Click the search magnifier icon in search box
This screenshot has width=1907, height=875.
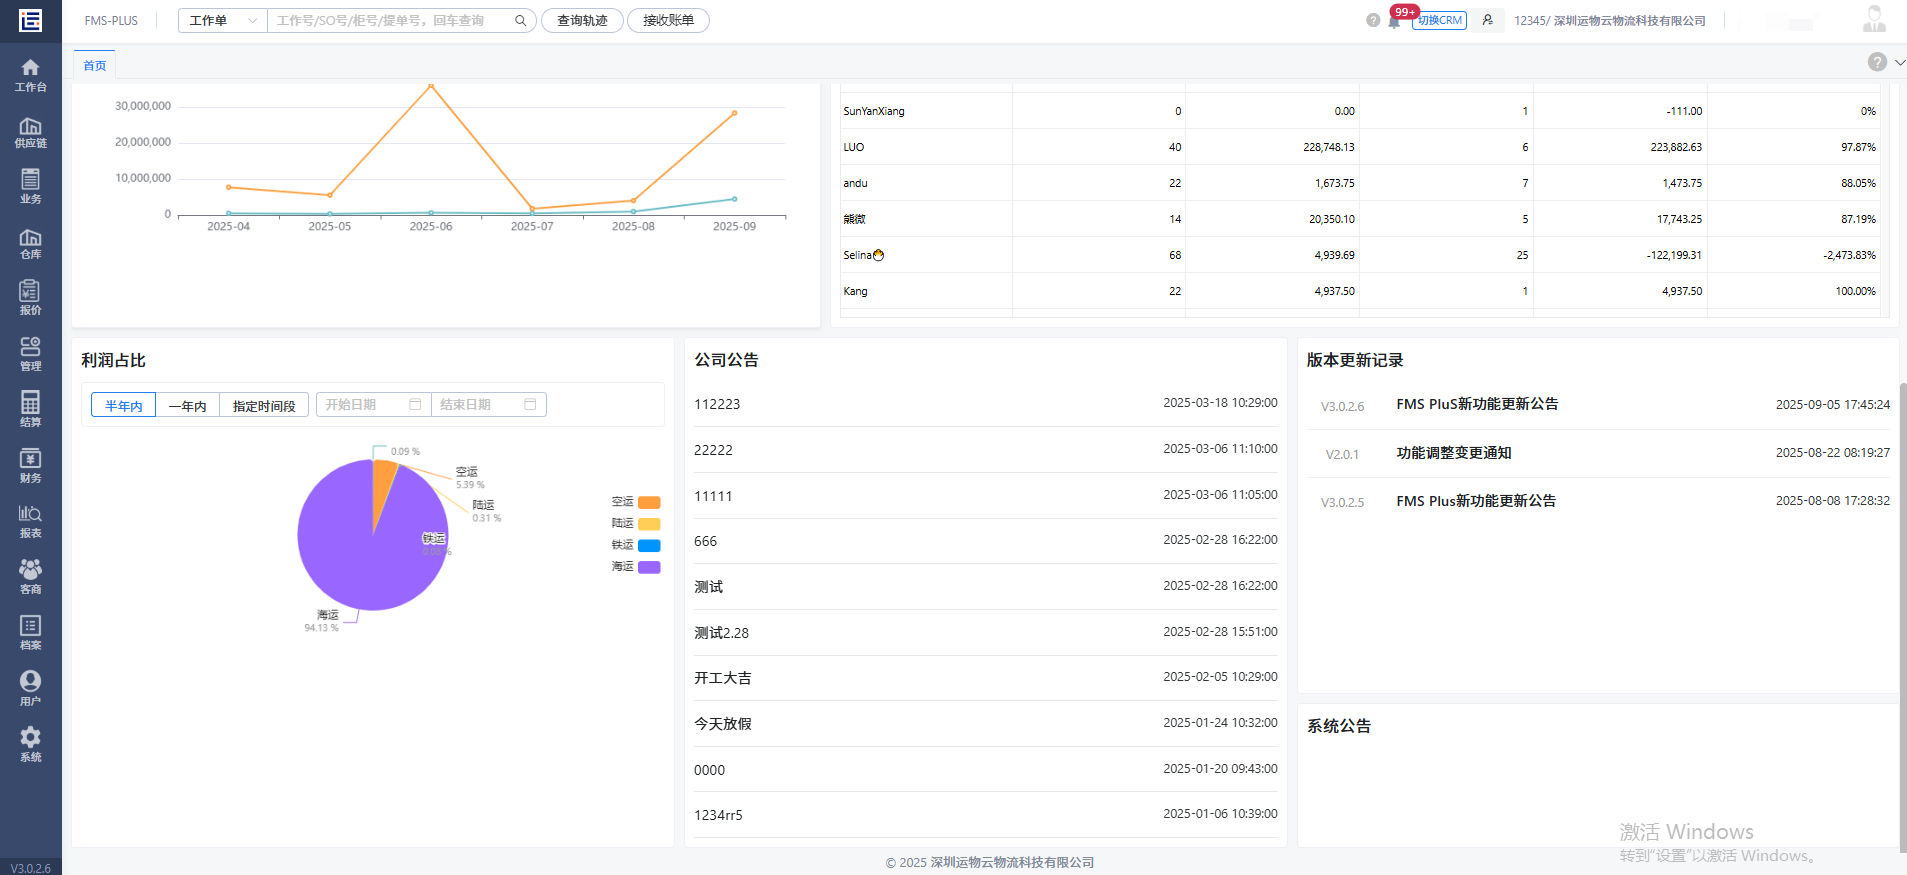520,21
